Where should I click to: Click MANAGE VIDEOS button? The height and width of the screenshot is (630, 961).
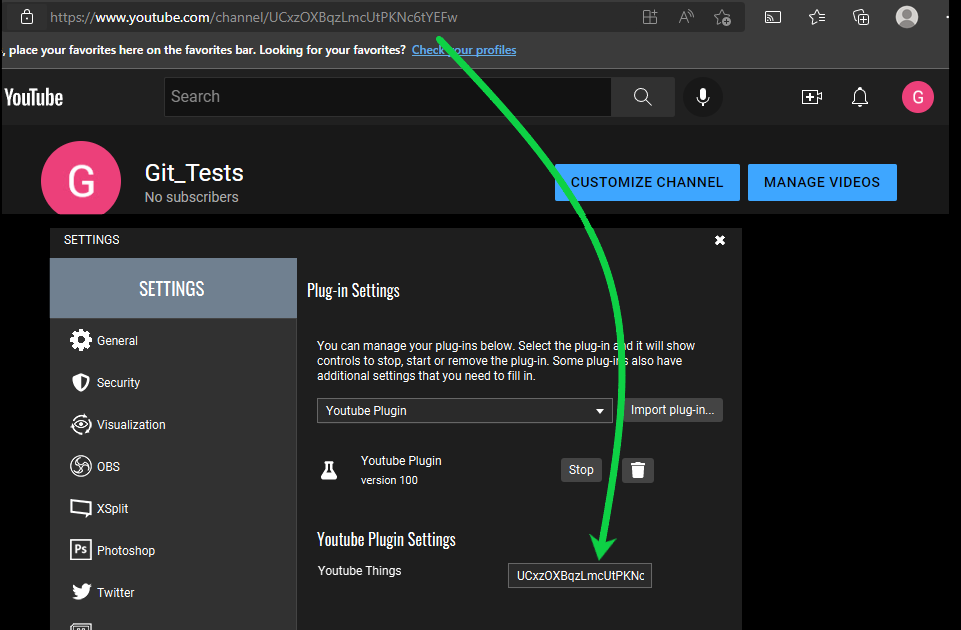822,182
